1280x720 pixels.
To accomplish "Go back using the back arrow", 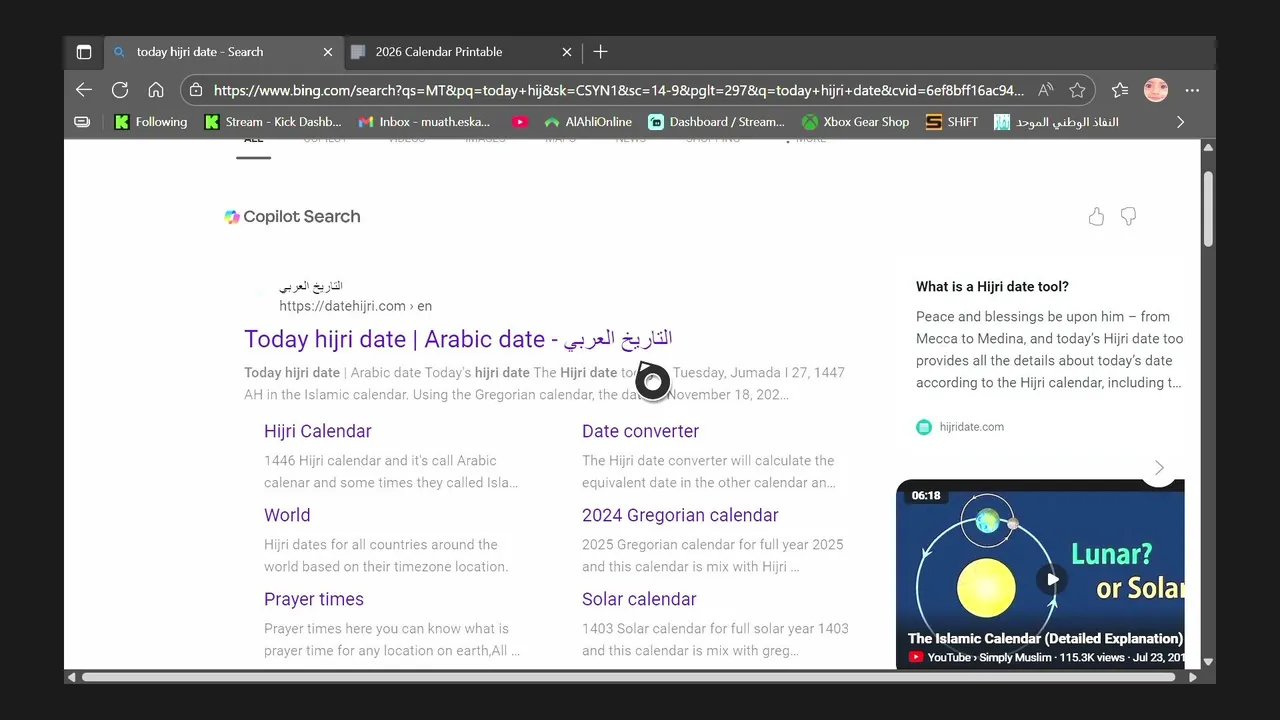I will 84,90.
